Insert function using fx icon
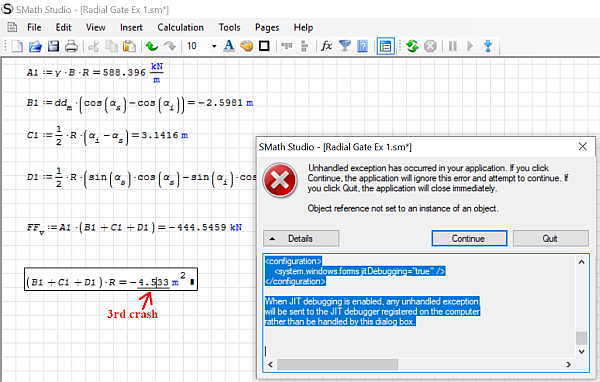The width and height of the screenshot is (600, 382). (326, 46)
